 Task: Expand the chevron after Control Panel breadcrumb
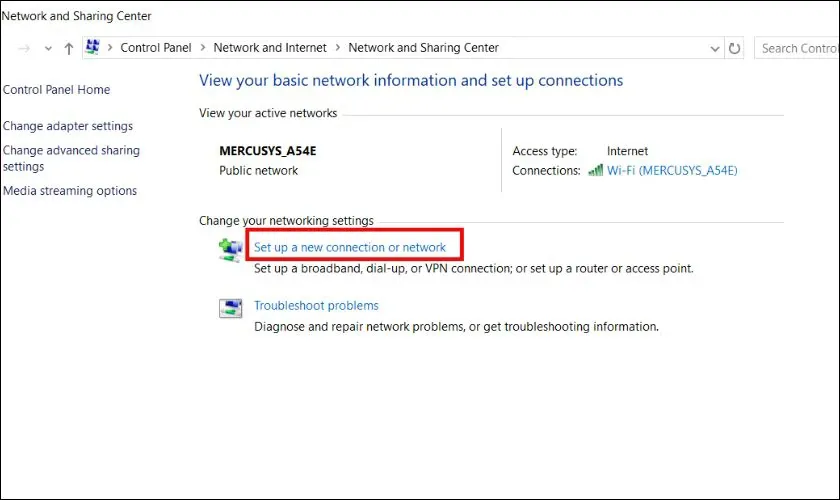pos(201,48)
